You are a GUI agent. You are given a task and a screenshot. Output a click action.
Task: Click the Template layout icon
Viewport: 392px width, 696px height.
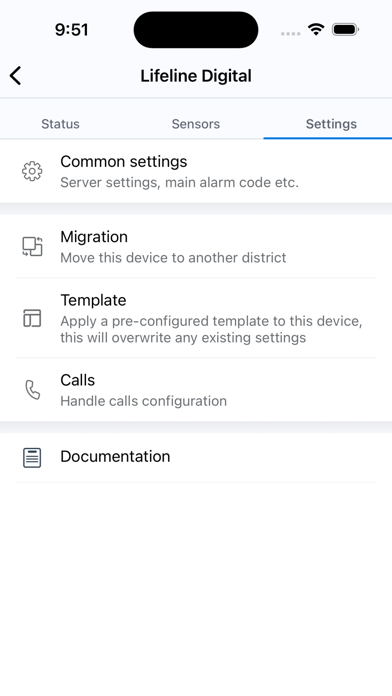(x=32, y=318)
